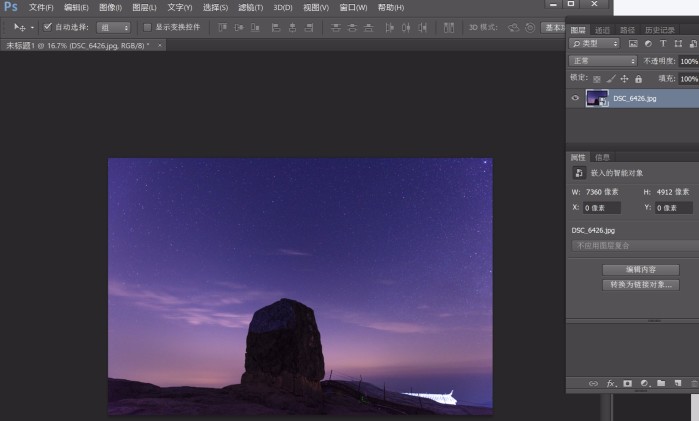Toggle lock all padlock icon
The image size is (699, 421).
[638, 79]
